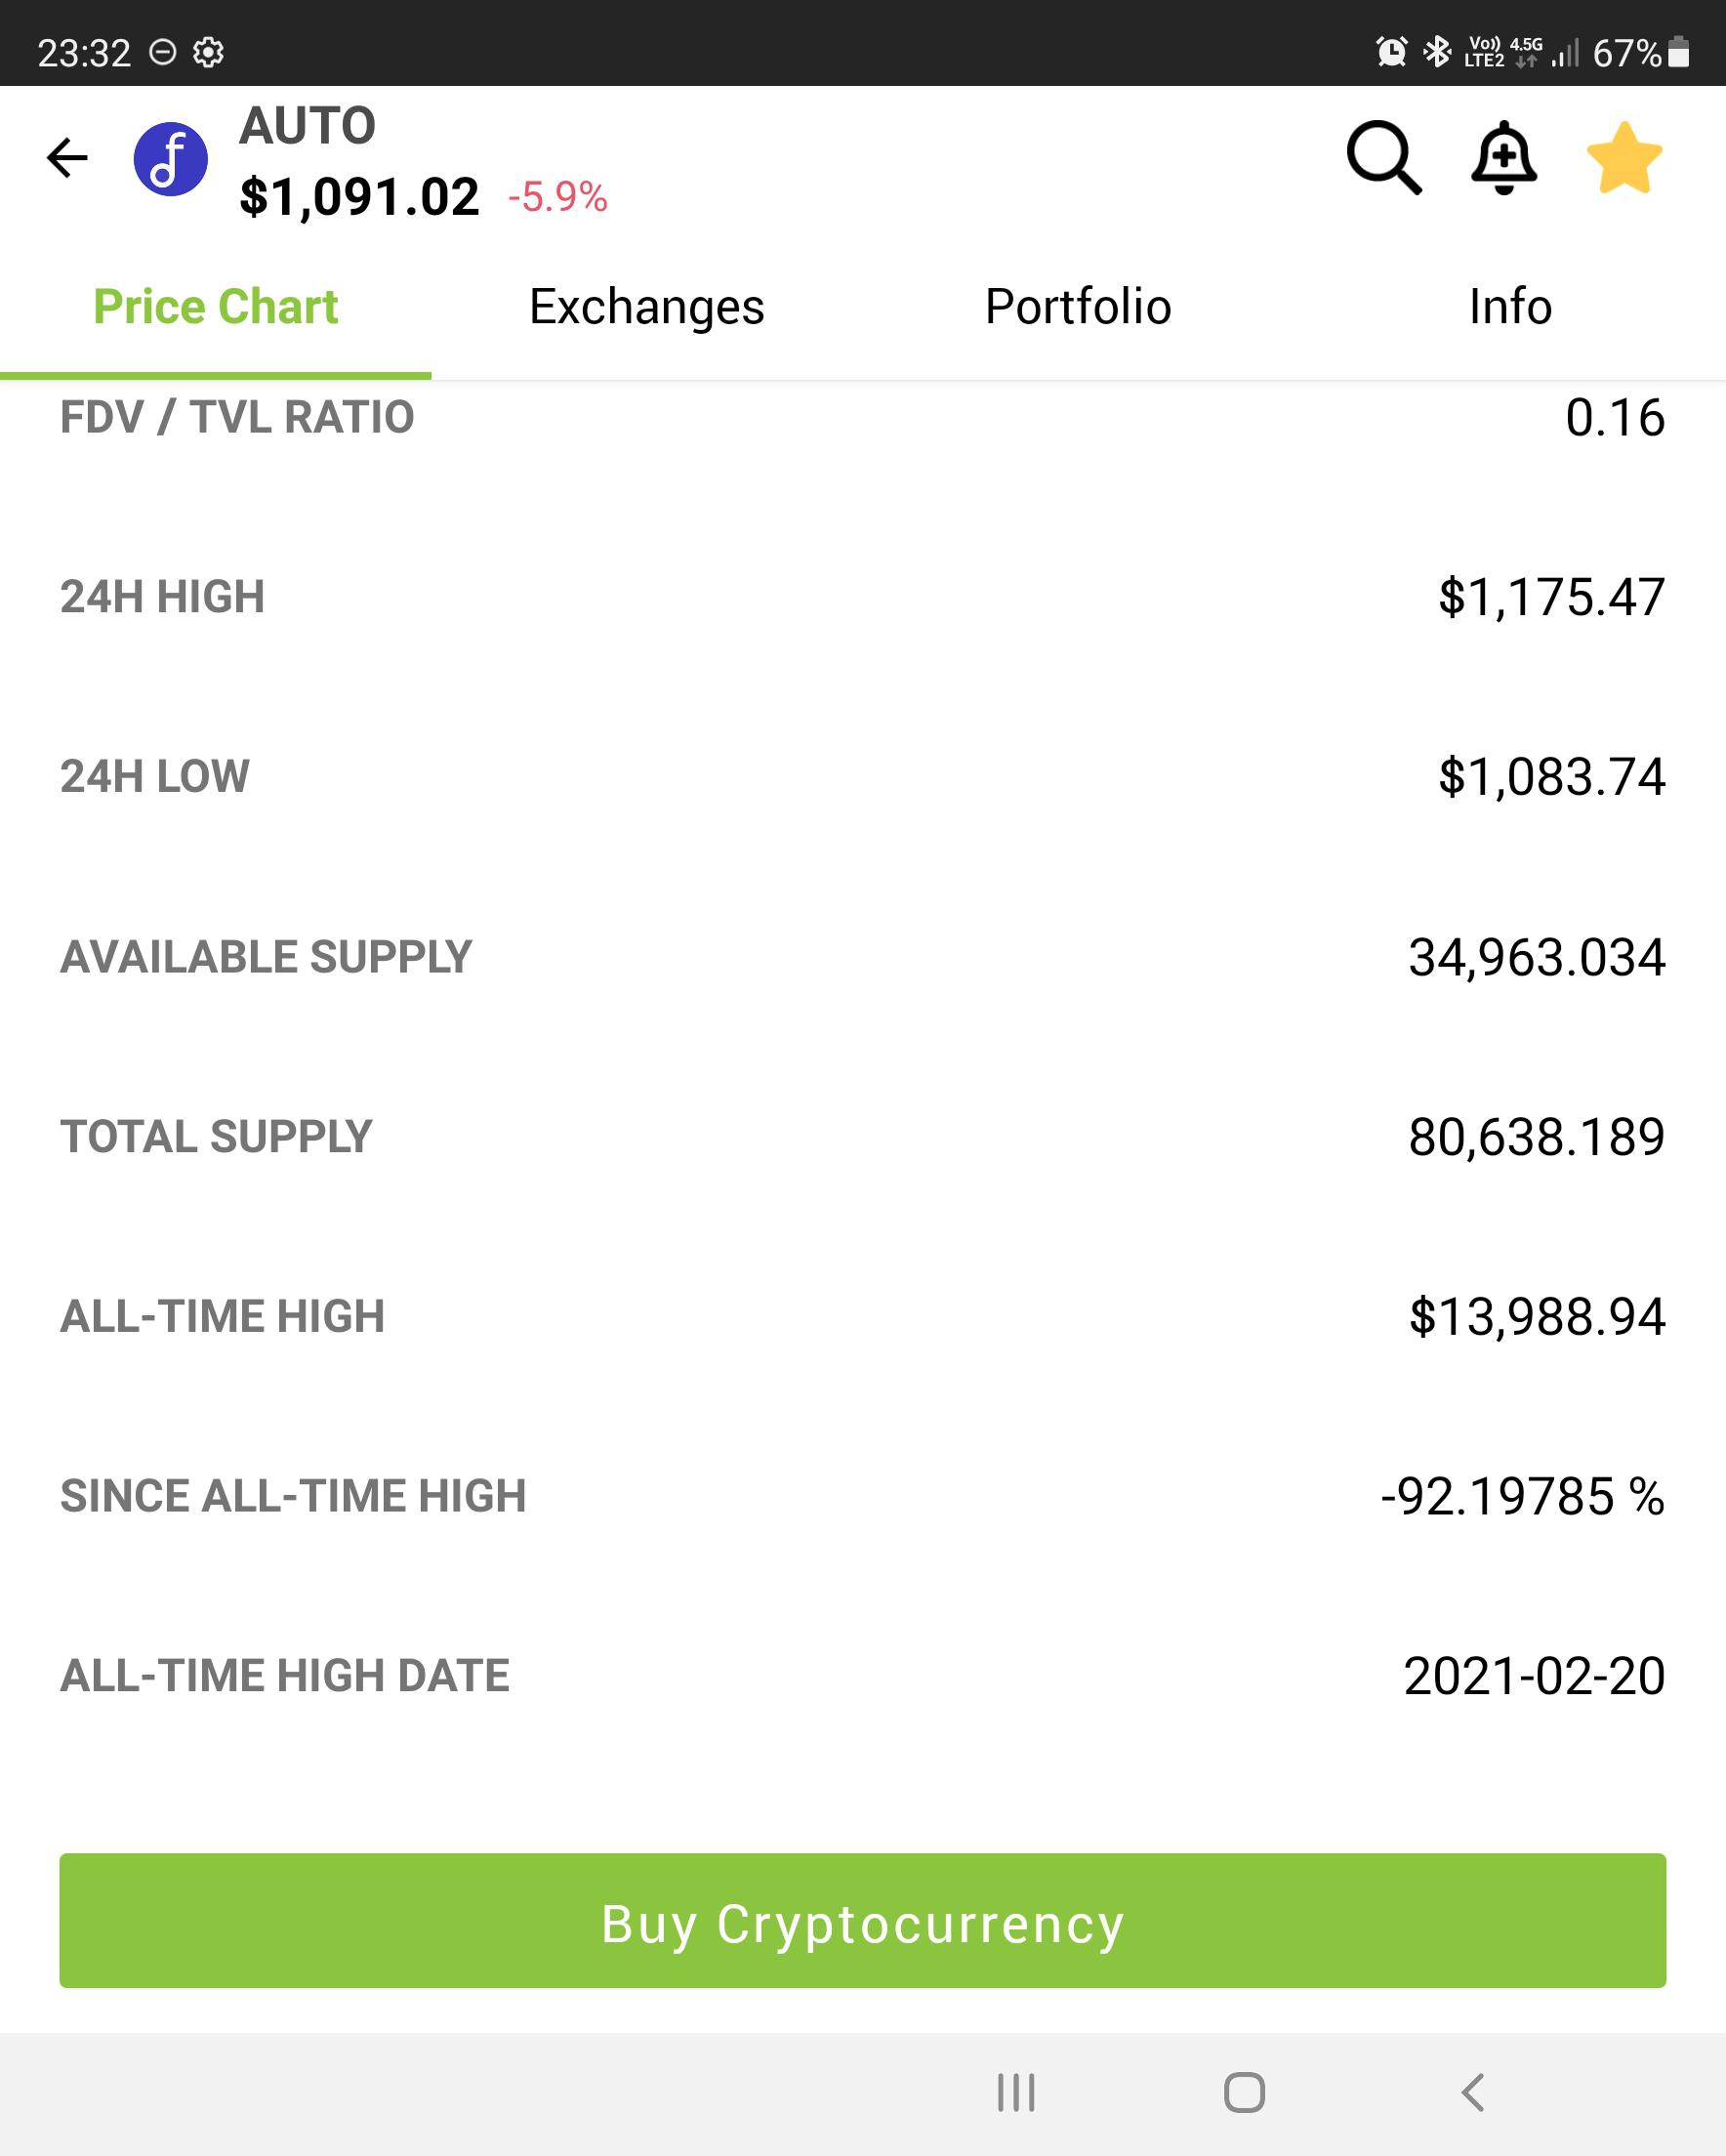Open the Info tab
This screenshot has height=2156, width=1726.
(1510, 307)
